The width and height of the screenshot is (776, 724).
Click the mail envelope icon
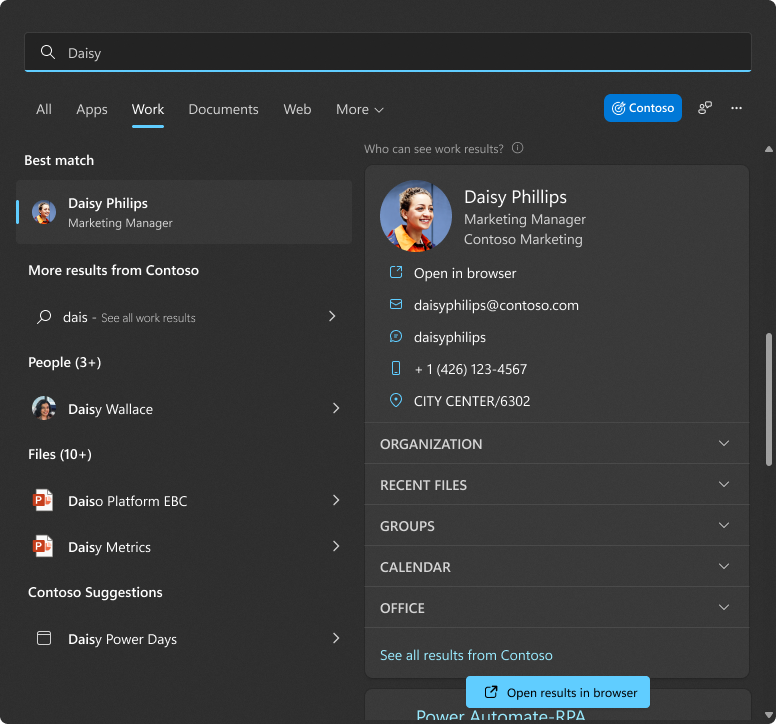396,304
